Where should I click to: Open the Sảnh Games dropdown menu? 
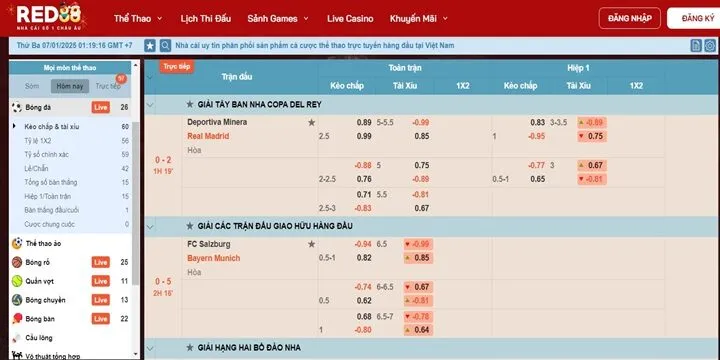point(278,19)
